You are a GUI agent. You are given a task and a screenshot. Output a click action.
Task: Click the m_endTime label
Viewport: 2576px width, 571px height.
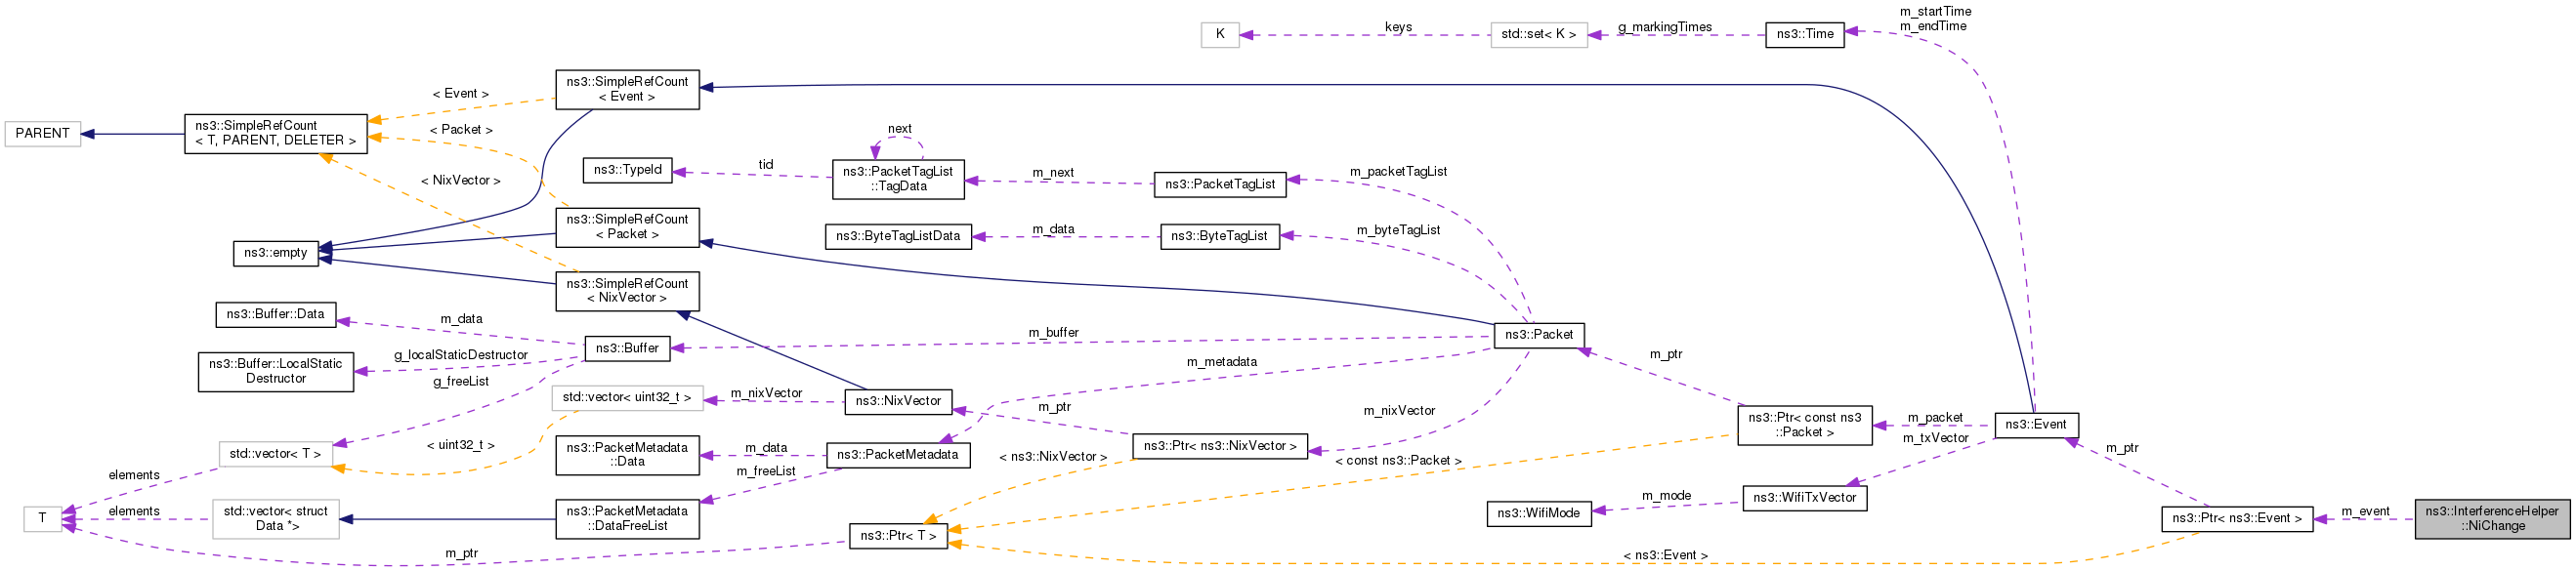(x=1933, y=26)
